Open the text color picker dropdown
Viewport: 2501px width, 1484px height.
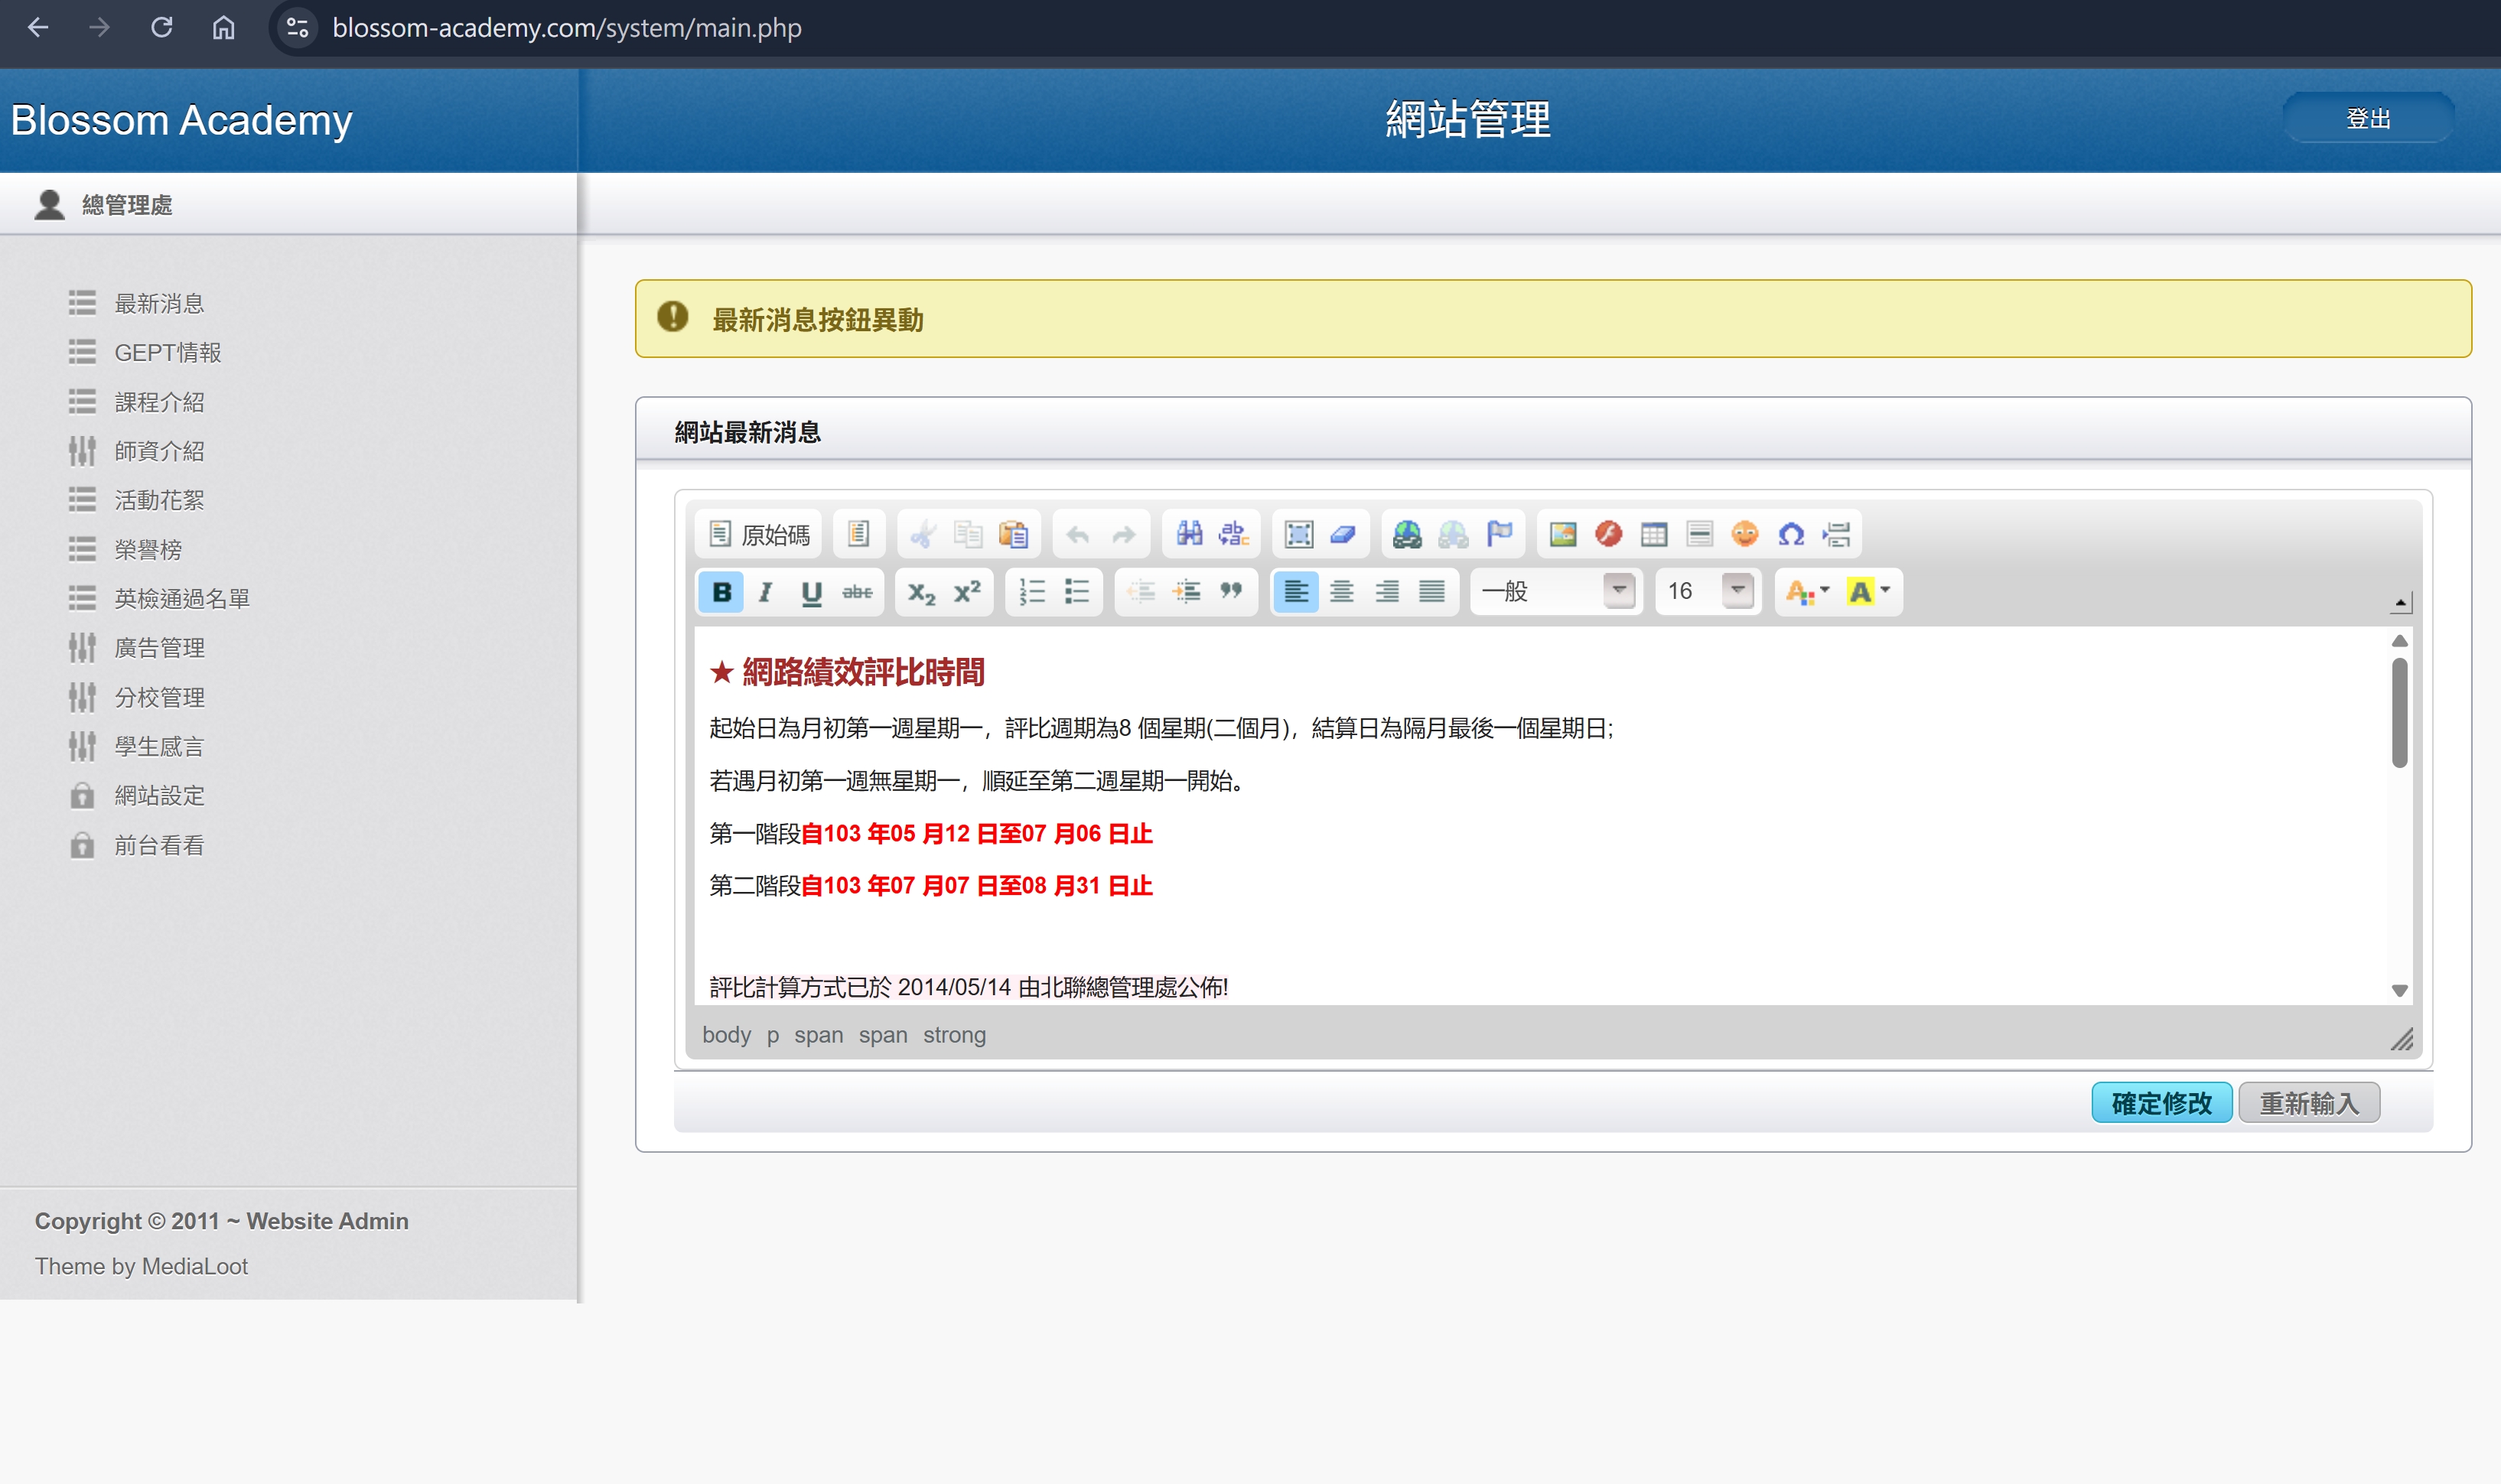point(1807,592)
